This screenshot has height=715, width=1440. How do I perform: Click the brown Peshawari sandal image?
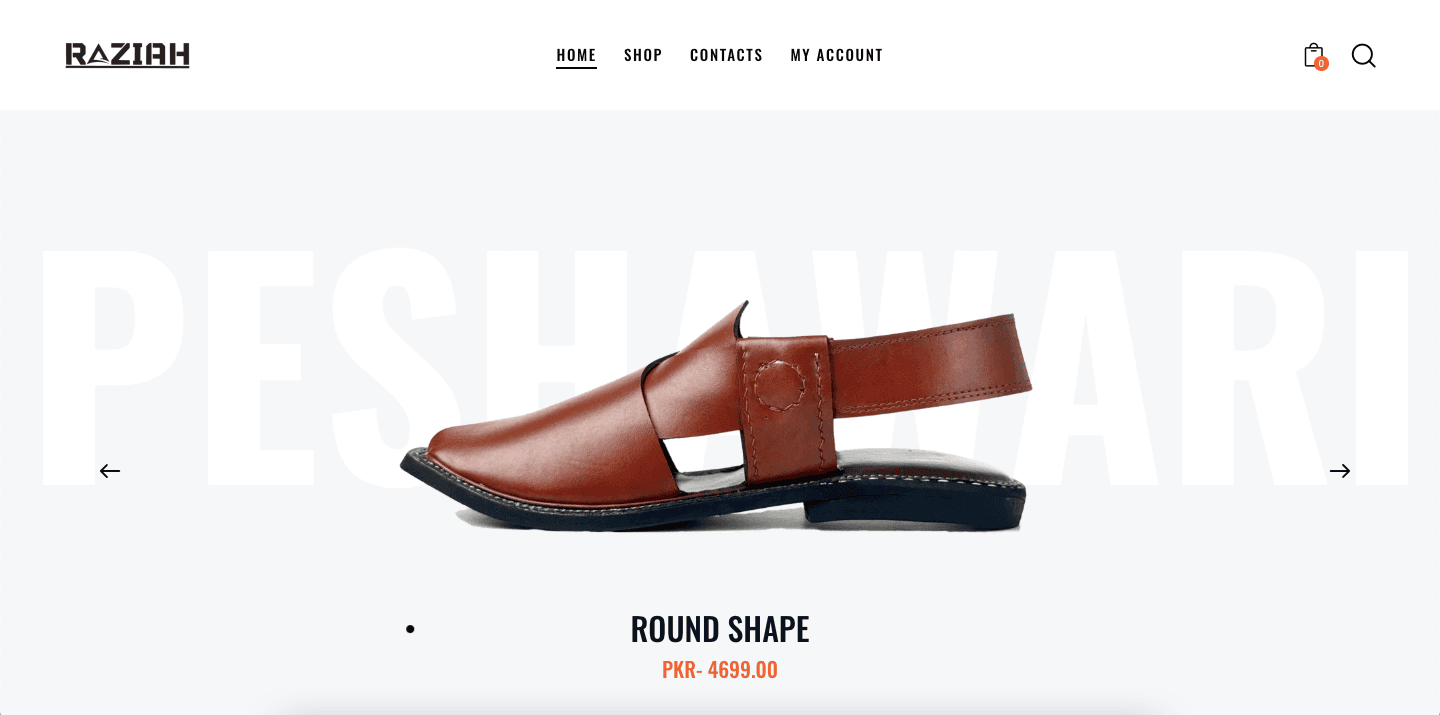coord(716,416)
